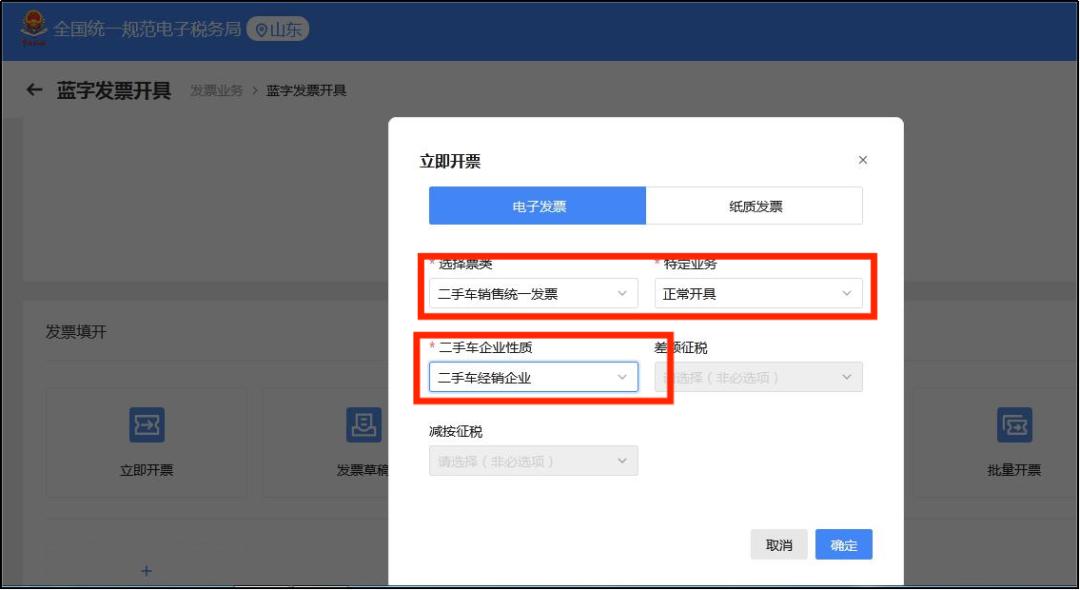This screenshot has height=590, width=1080.
Task: Close the 立即开票 dialog with X
Action: pyautogui.click(x=862, y=160)
